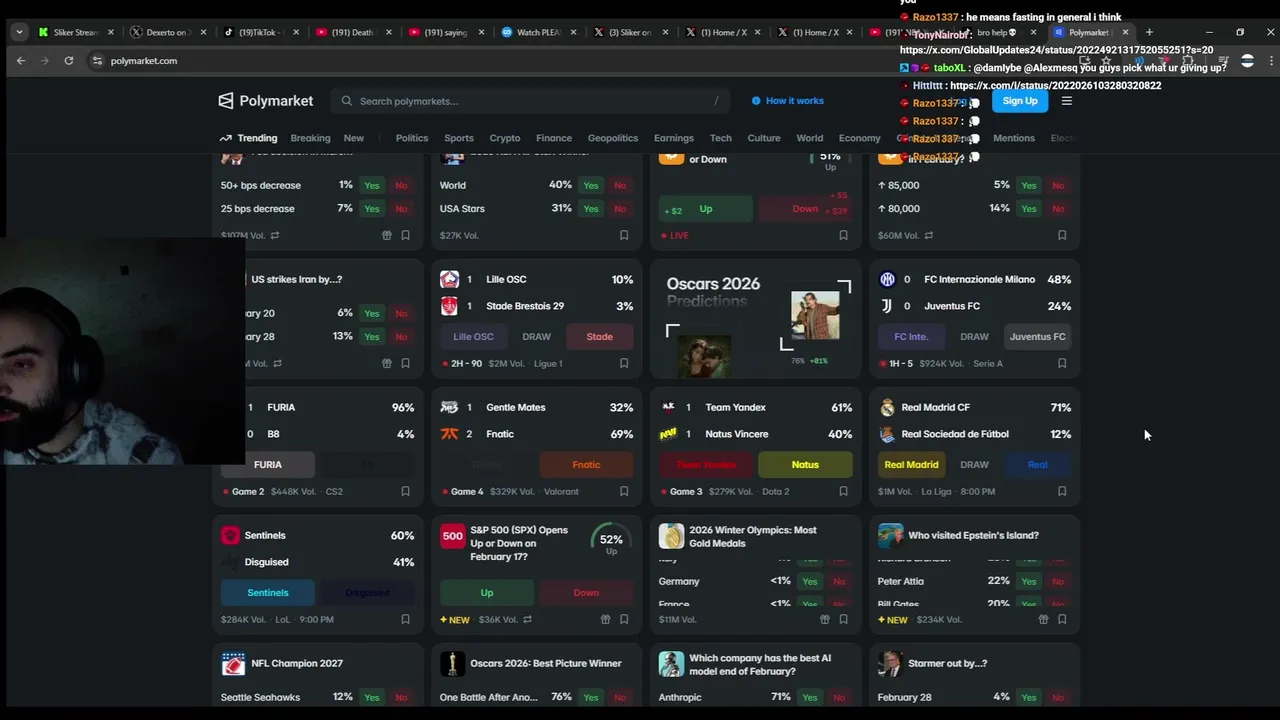Click Yes for Anthropic best AI model

810,697
